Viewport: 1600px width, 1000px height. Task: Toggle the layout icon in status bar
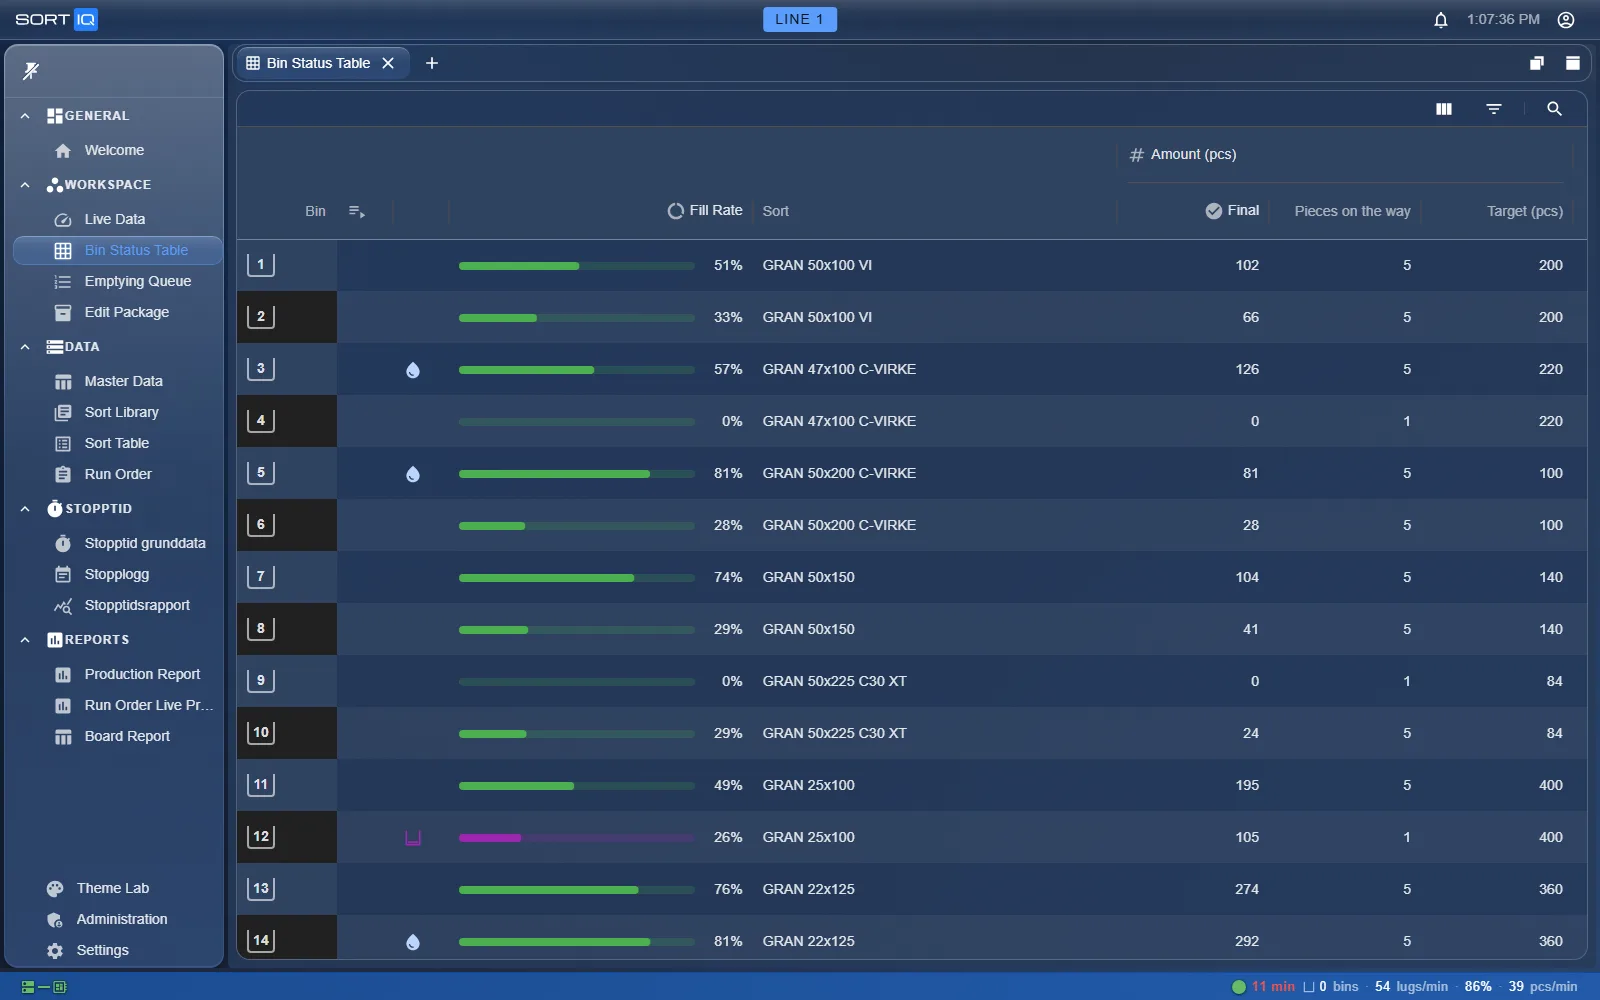coord(44,987)
